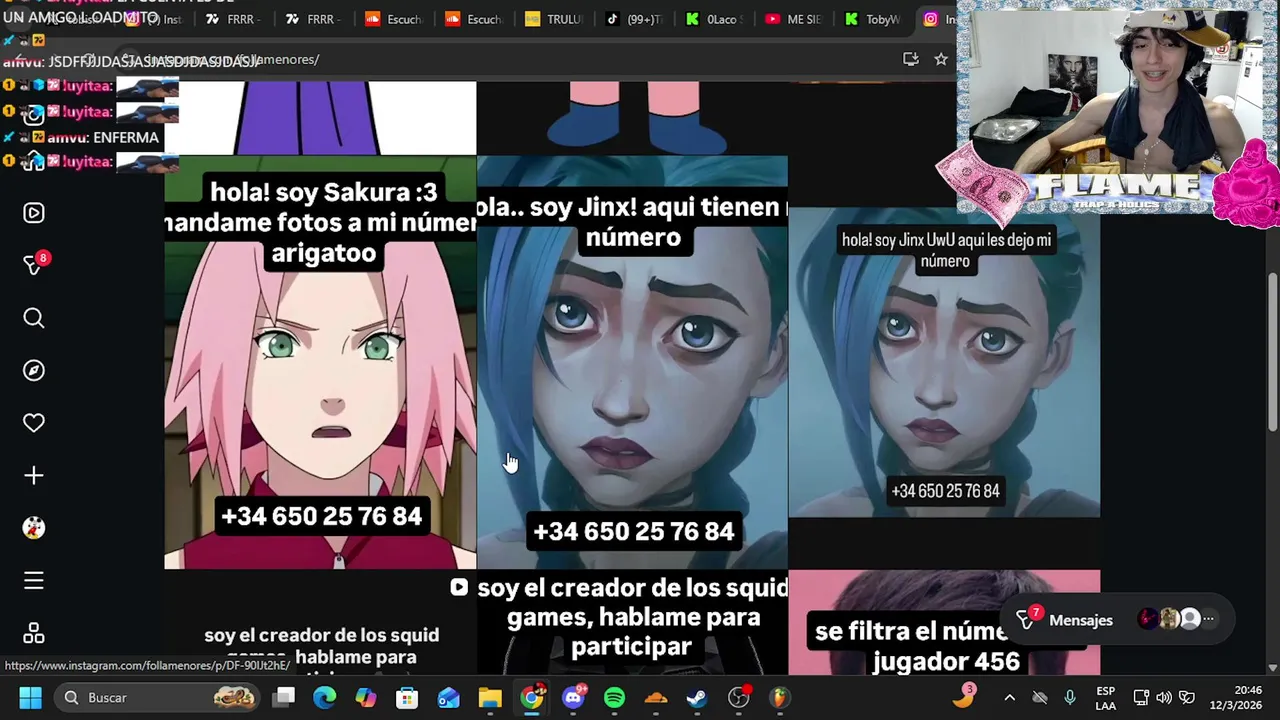The image size is (1280, 720).
Task: Switch to the TikTok (99+) tab
Action: click(635, 19)
